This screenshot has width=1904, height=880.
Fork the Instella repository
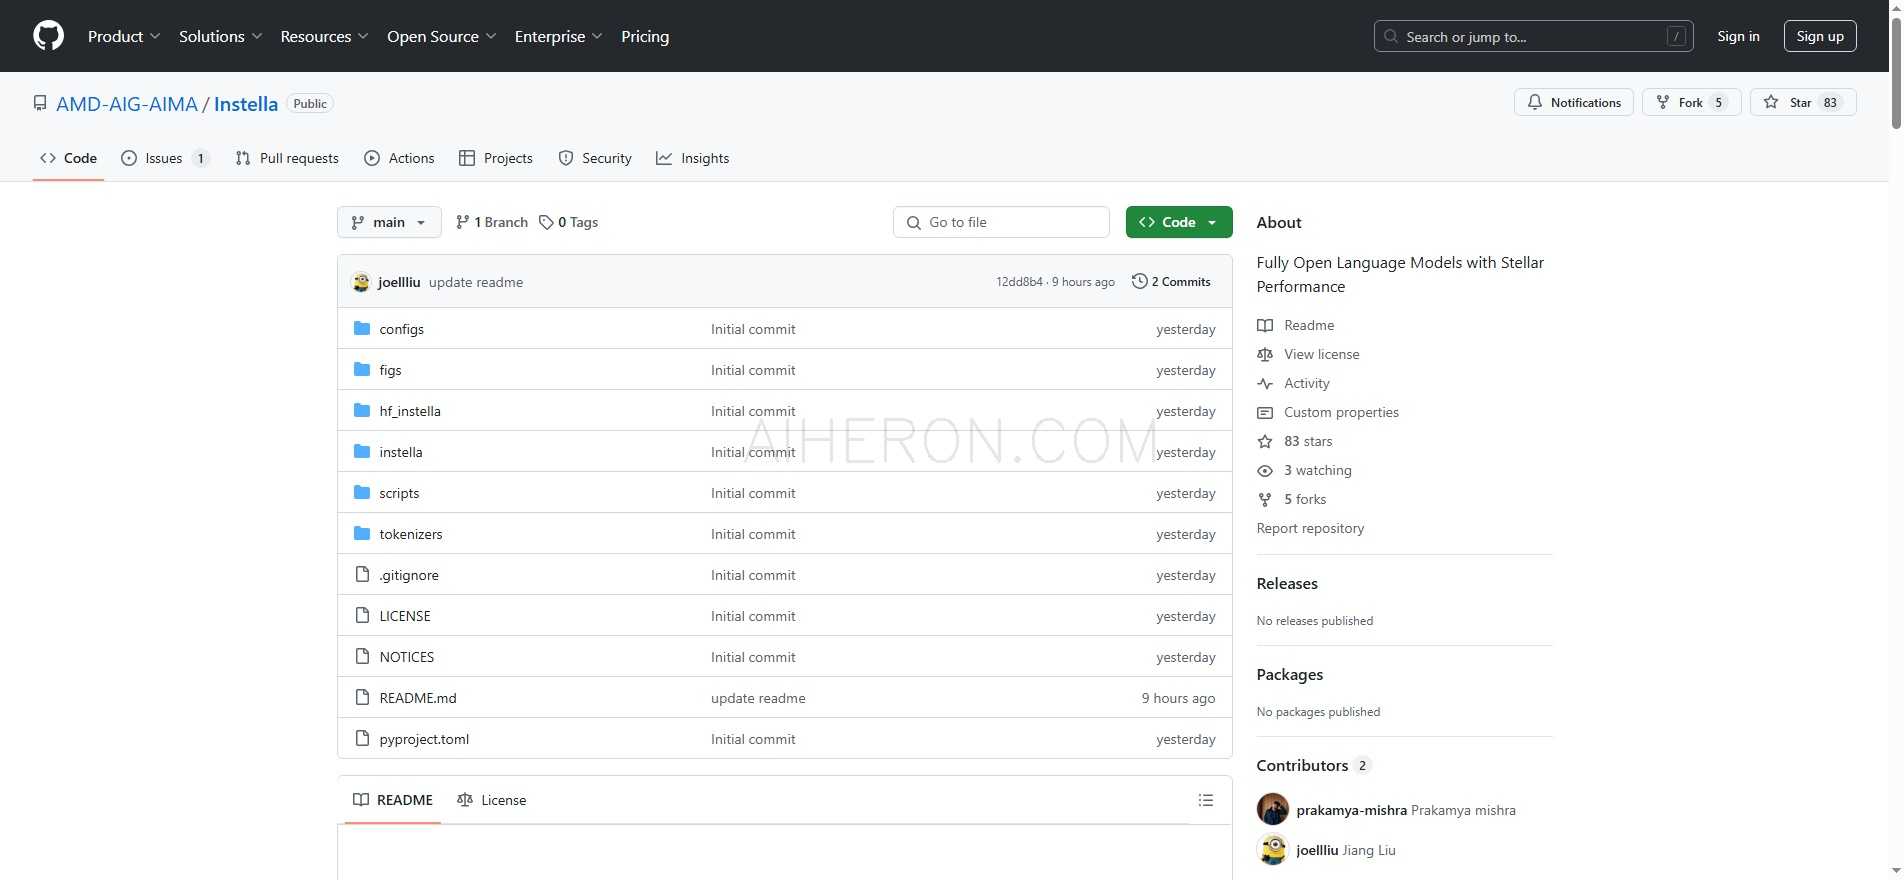click(1690, 103)
